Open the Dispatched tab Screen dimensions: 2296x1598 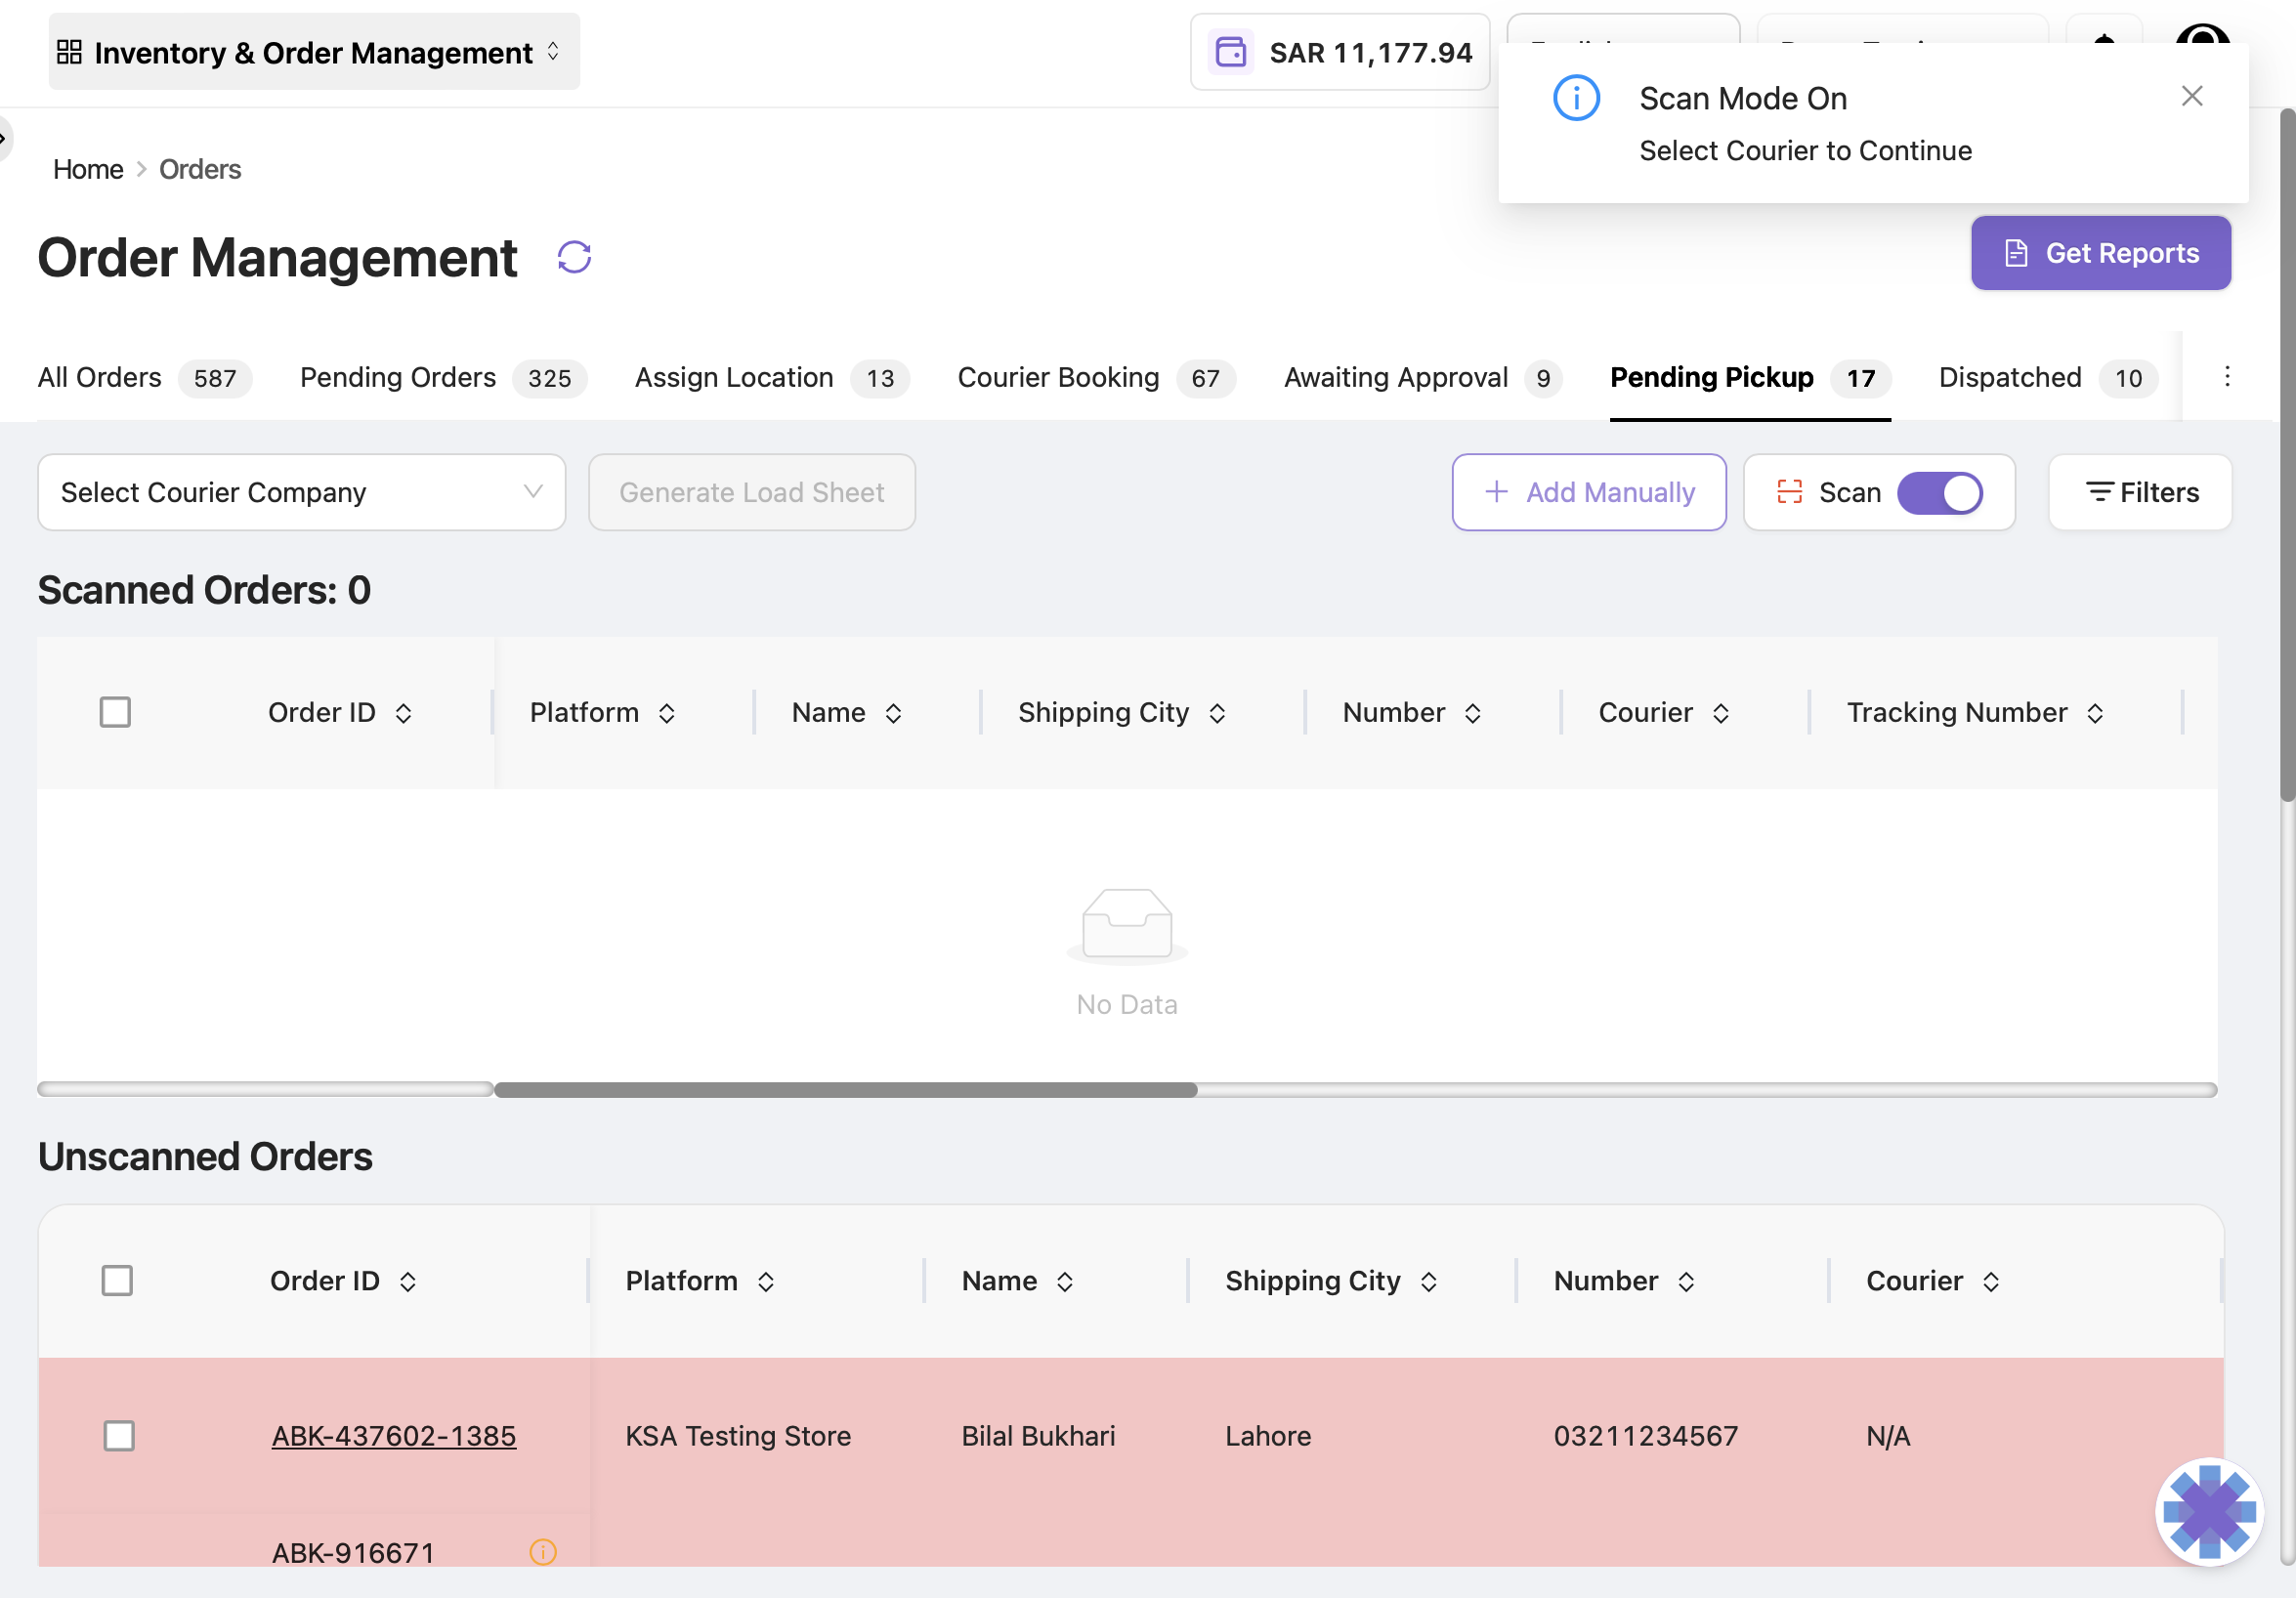coord(2047,378)
